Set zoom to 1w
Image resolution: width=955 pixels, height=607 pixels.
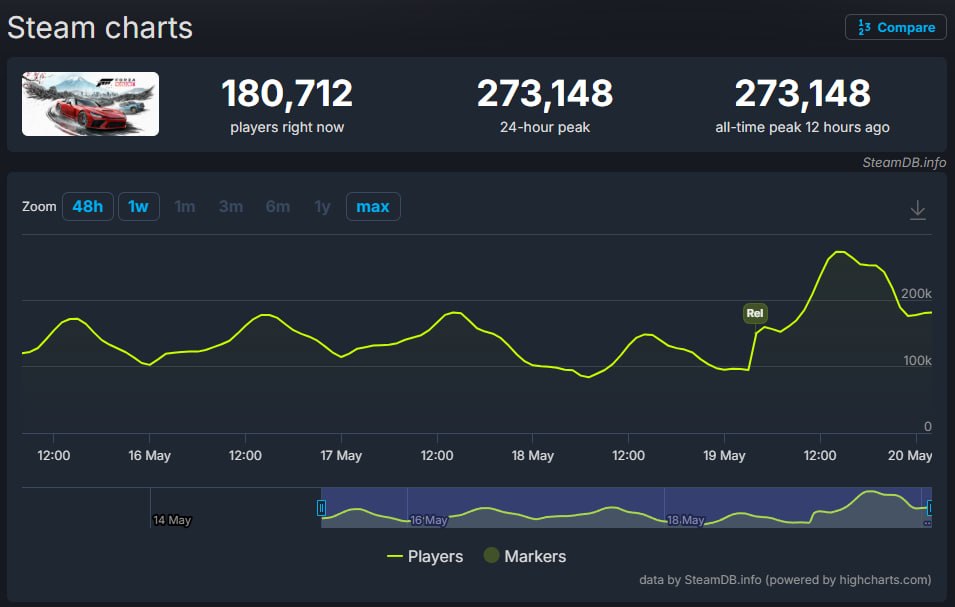tap(139, 206)
